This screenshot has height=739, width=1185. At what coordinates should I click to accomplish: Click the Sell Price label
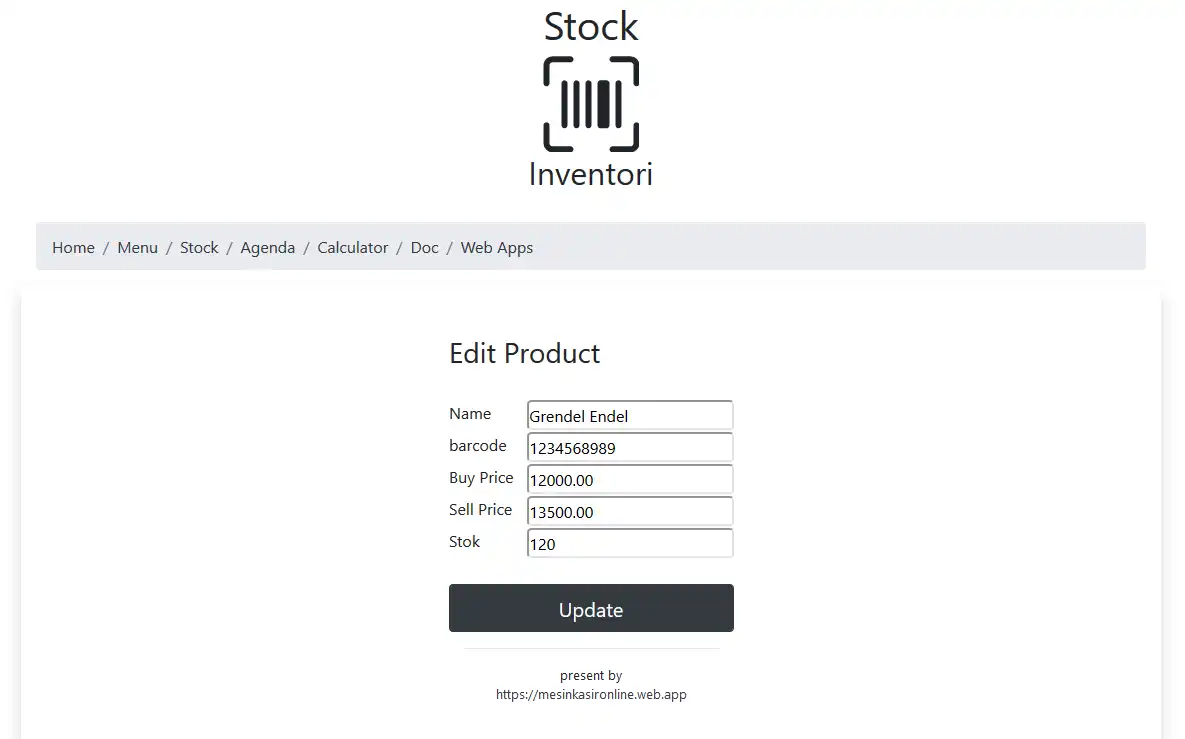[480, 510]
